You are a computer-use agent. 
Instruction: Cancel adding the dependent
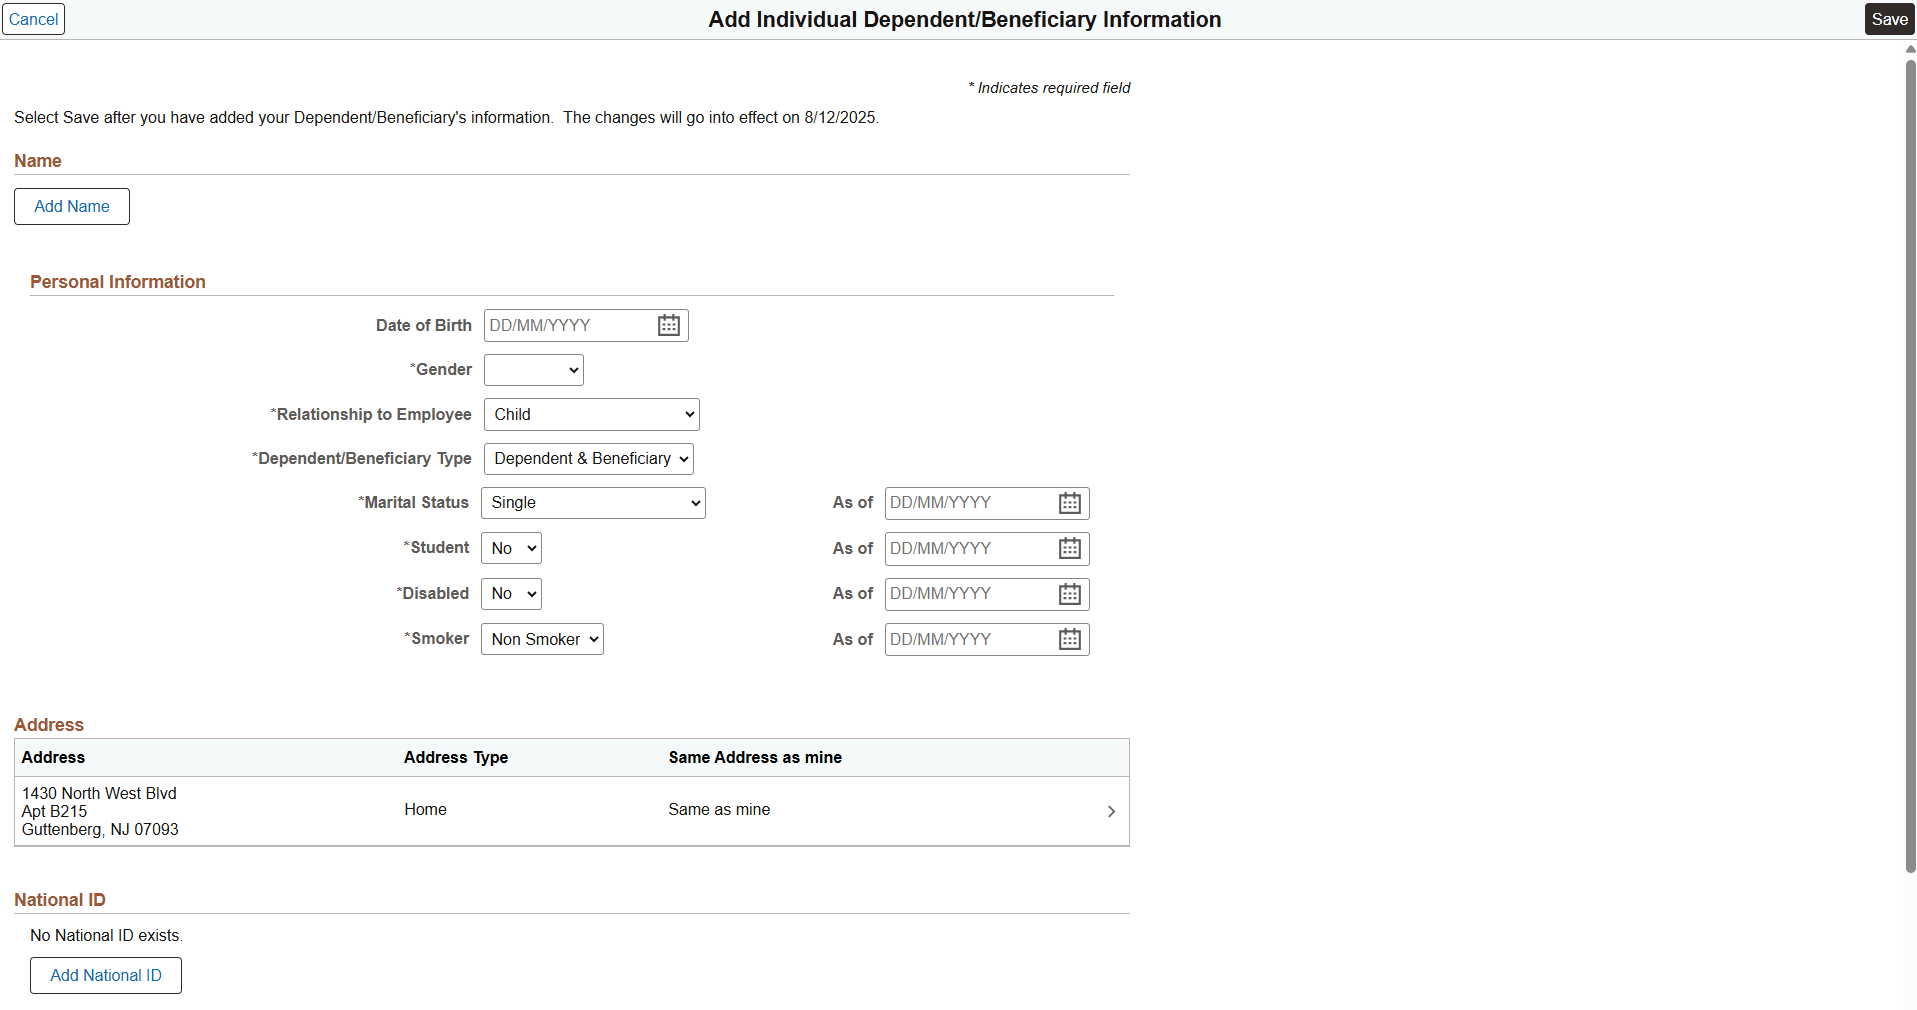point(34,18)
